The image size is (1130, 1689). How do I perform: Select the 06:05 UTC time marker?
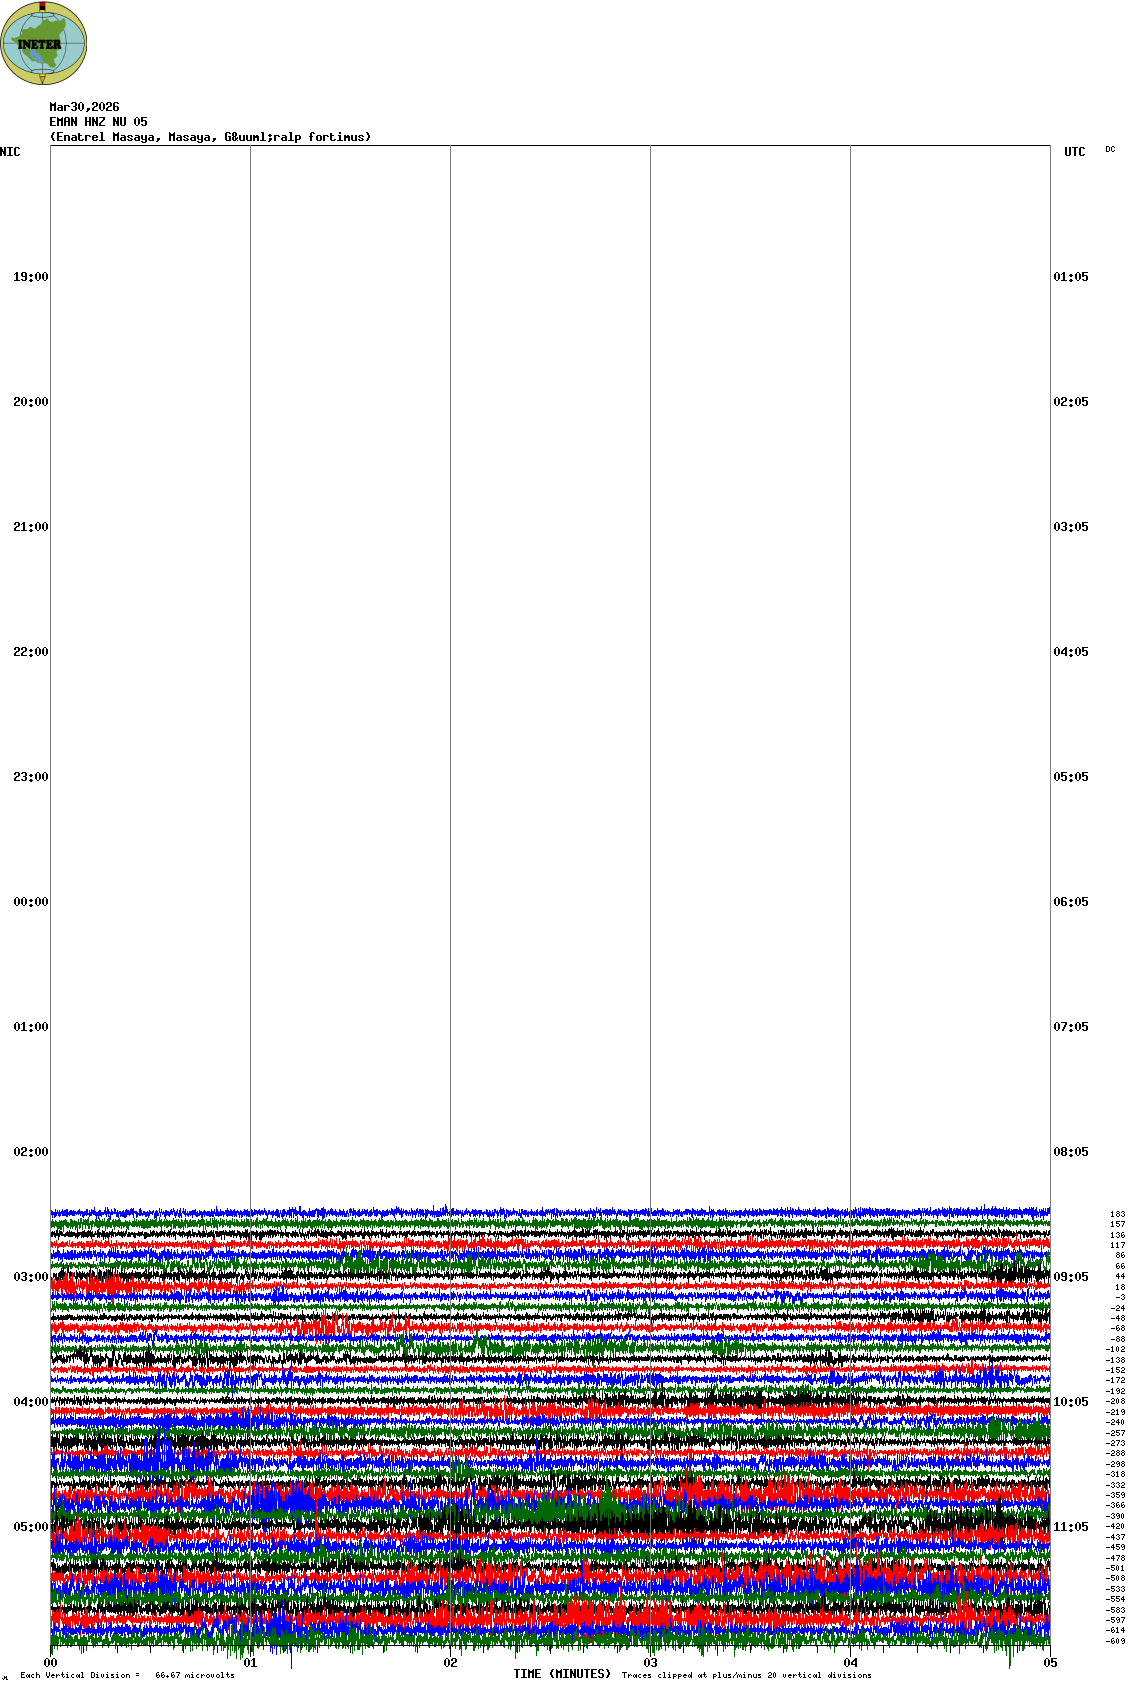(x=1071, y=902)
